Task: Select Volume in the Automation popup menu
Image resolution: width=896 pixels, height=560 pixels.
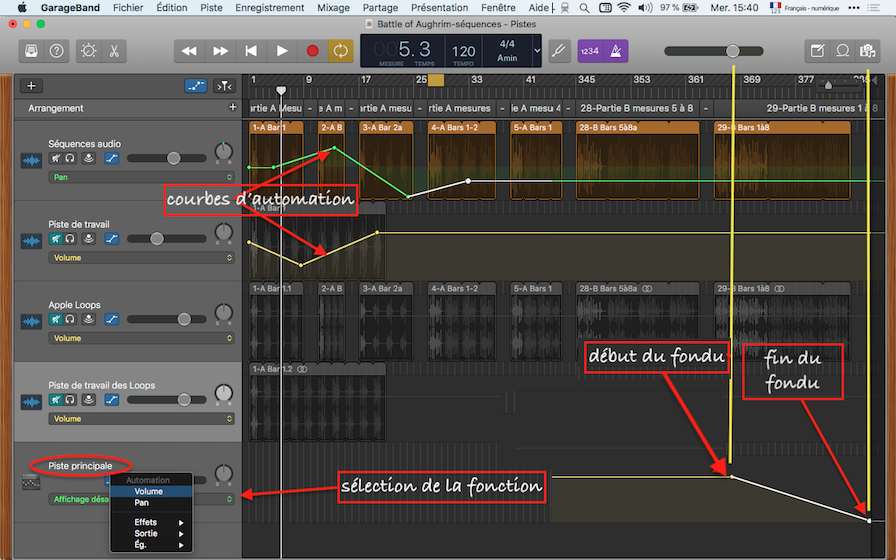Action: pos(151,491)
